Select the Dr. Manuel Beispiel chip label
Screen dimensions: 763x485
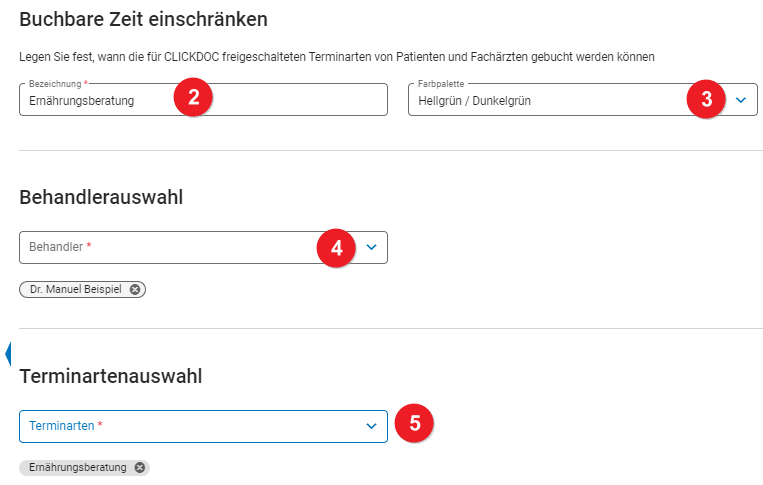pos(77,289)
